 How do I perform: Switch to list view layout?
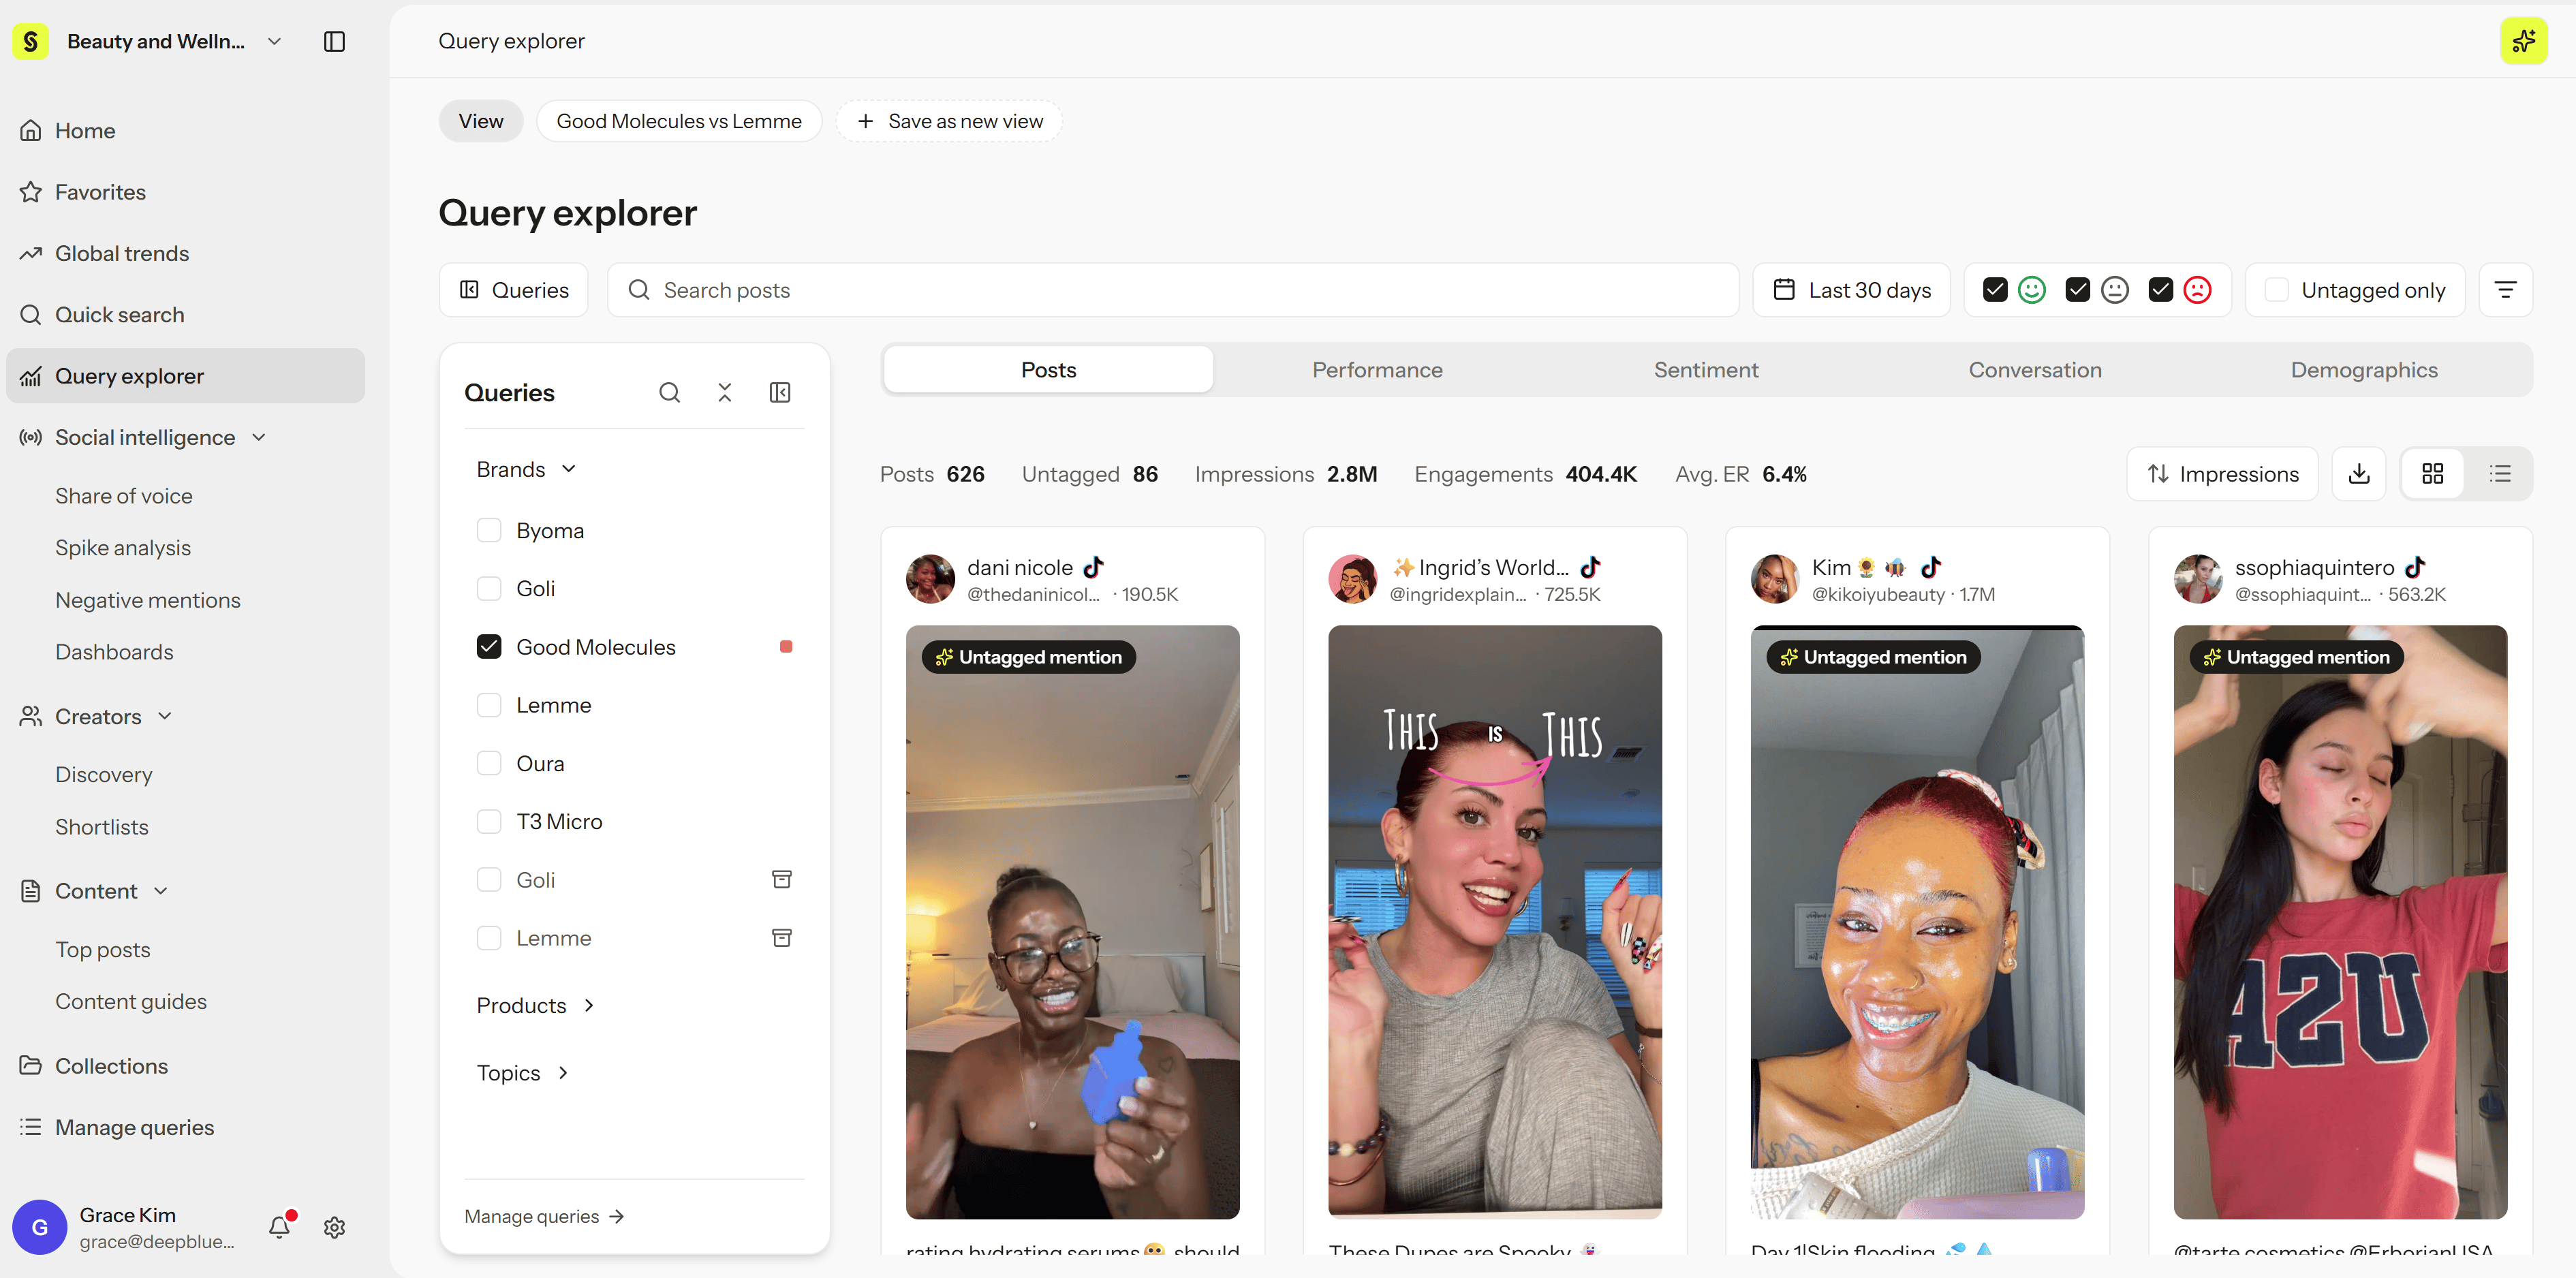click(x=2500, y=474)
